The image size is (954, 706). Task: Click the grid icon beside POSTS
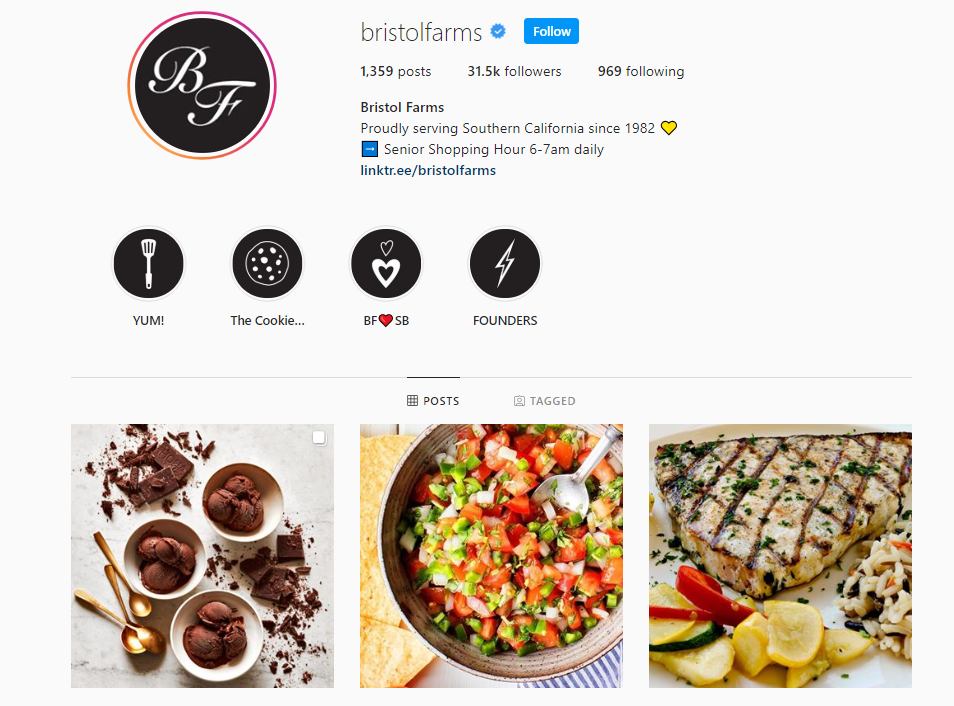coord(413,400)
